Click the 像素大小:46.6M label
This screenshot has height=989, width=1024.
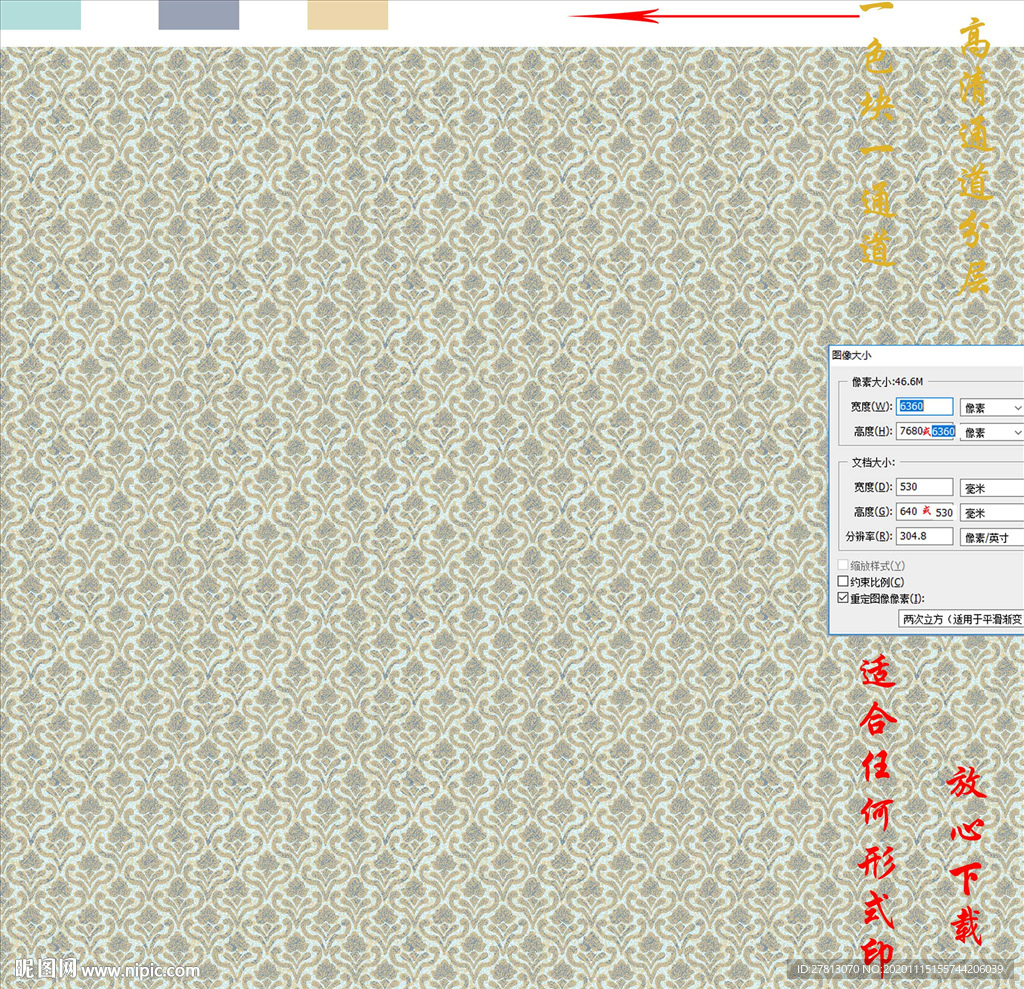pos(887,381)
